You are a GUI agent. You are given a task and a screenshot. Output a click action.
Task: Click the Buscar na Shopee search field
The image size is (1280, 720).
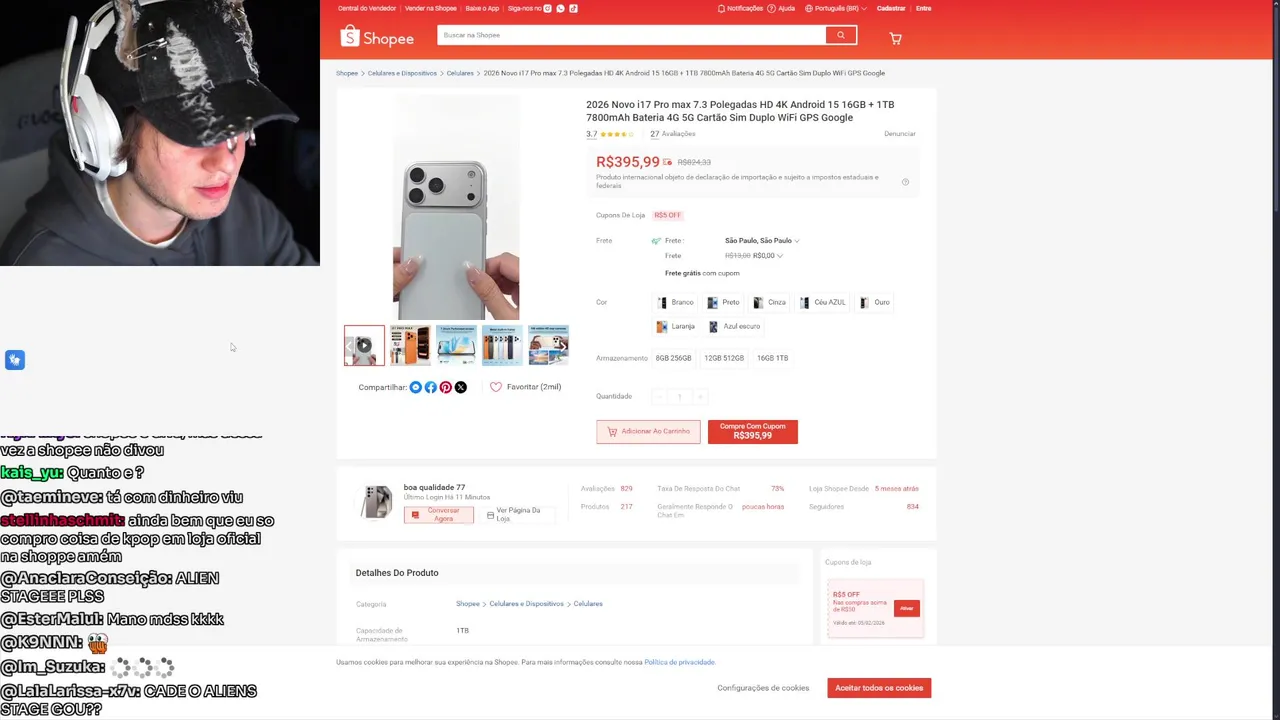coord(631,35)
